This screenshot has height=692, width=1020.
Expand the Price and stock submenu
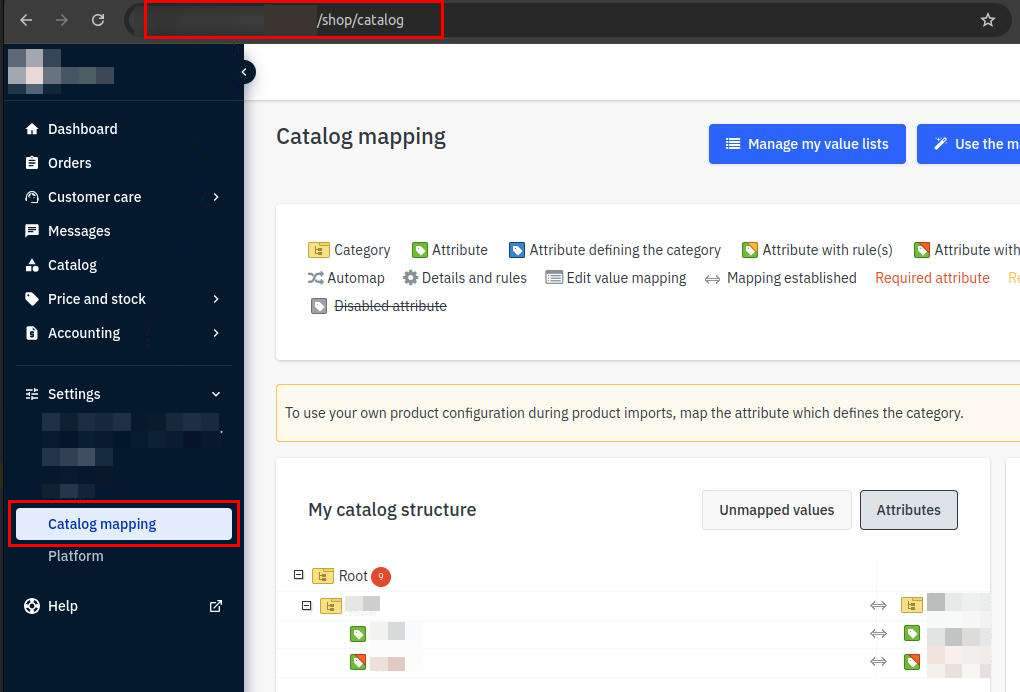click(216, 299)
